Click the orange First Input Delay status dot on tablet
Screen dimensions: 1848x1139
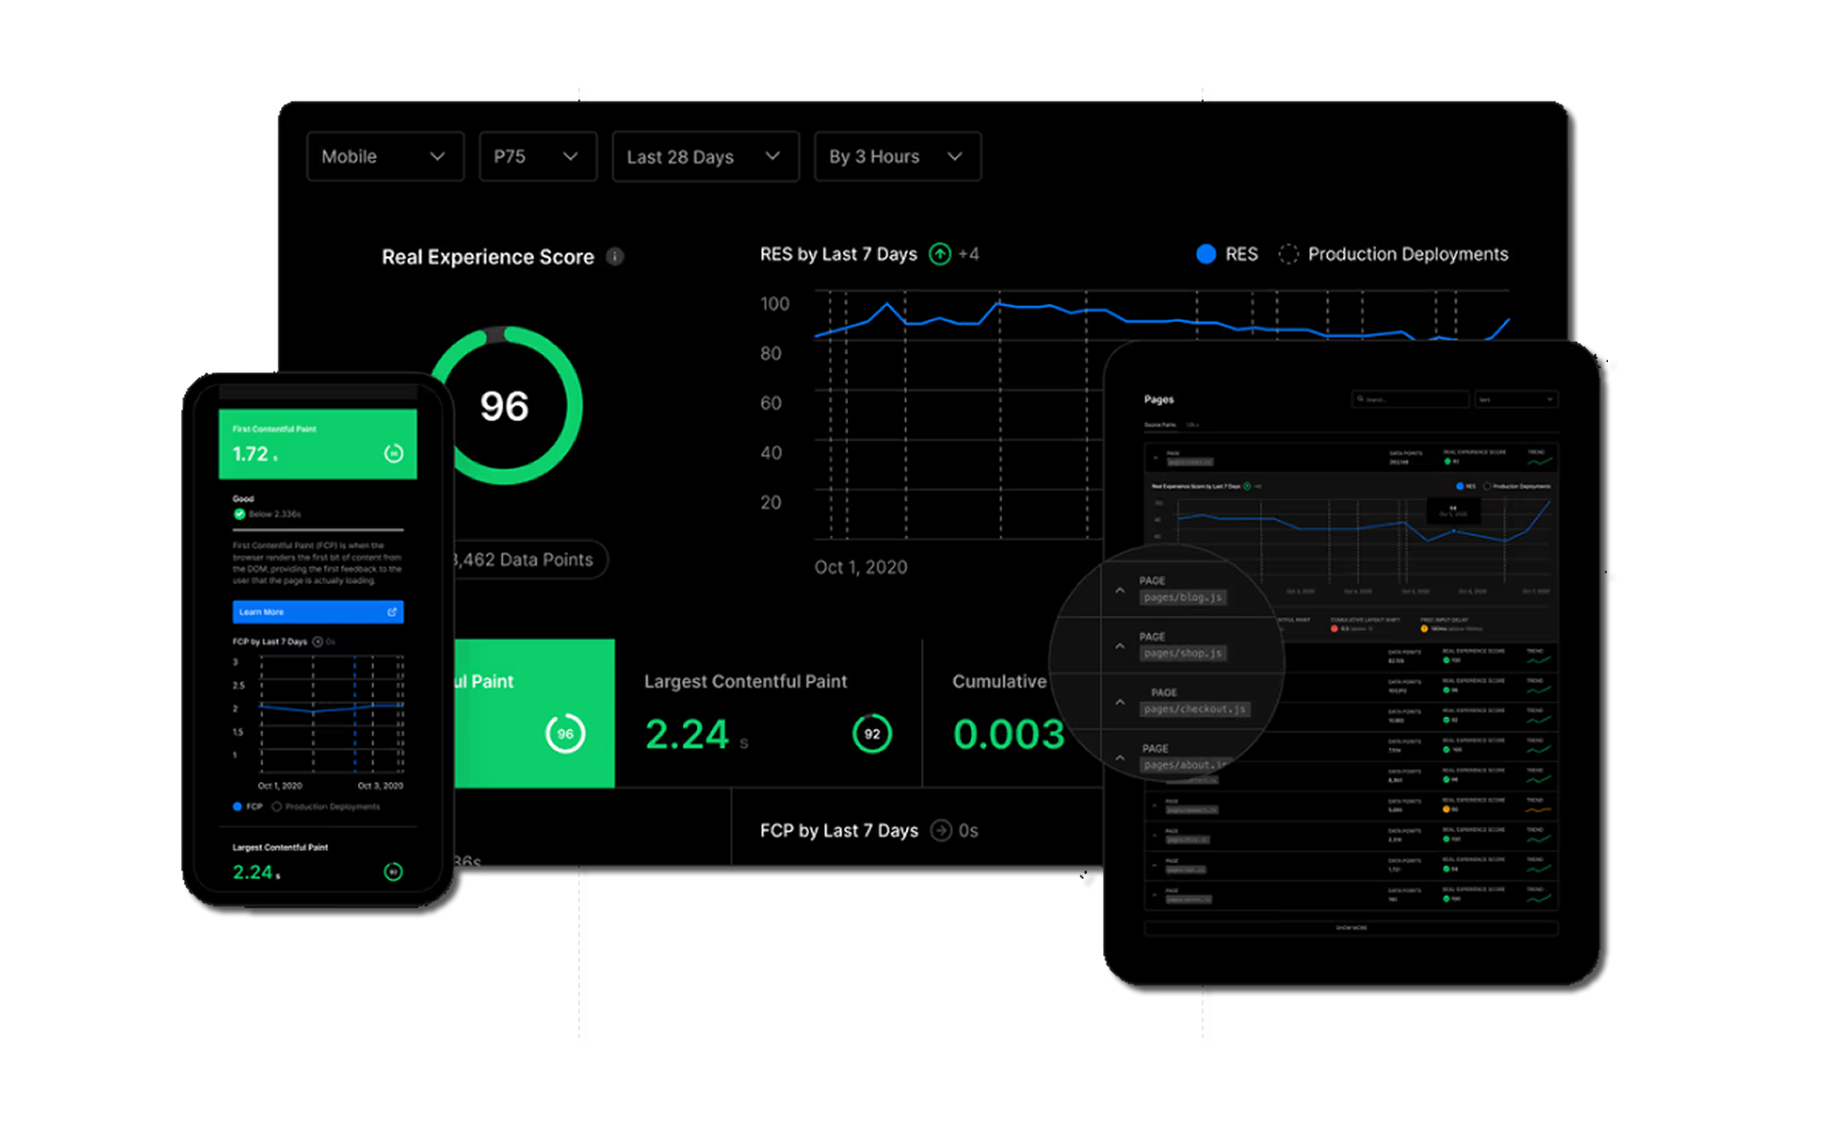click(1424, 629)
